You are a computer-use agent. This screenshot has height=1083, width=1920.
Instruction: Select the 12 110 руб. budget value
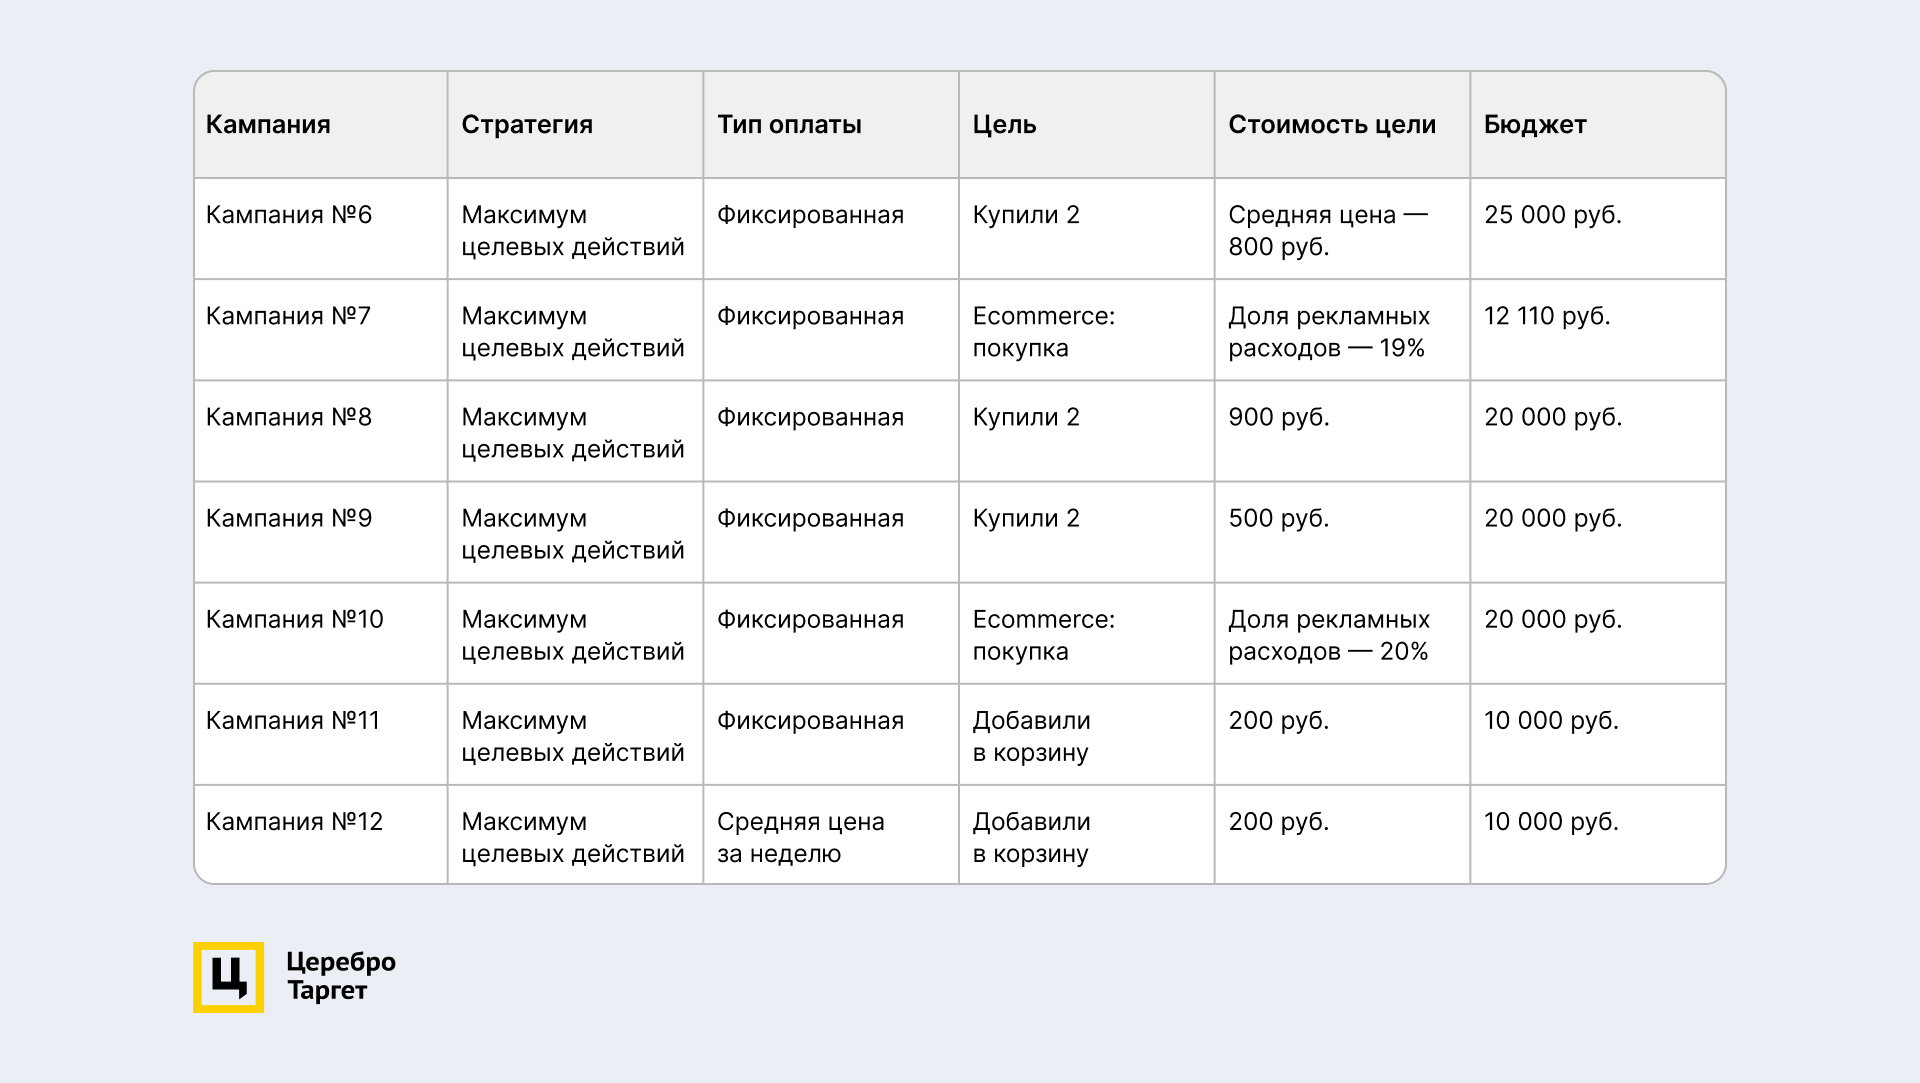click(x=1547, y=316)
